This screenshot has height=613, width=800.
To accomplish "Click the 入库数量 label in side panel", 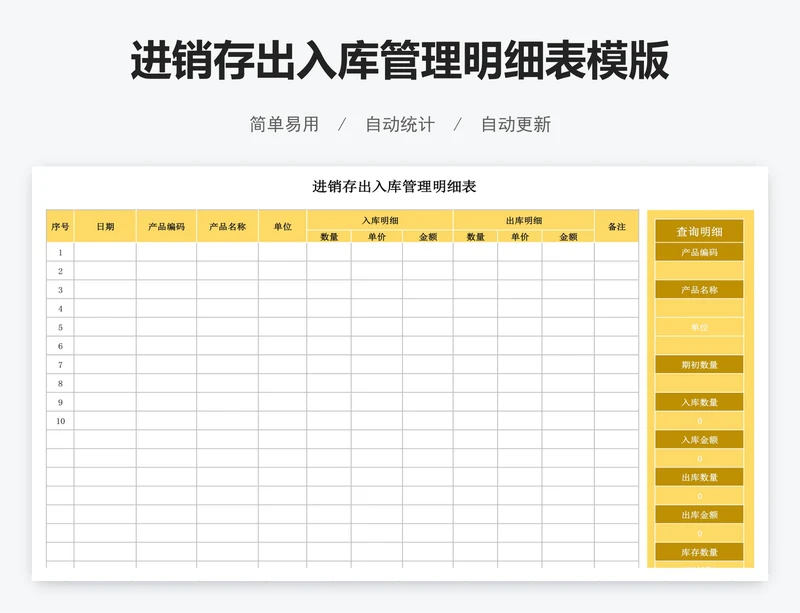I will pyautogui.click(x=699, y=402).
